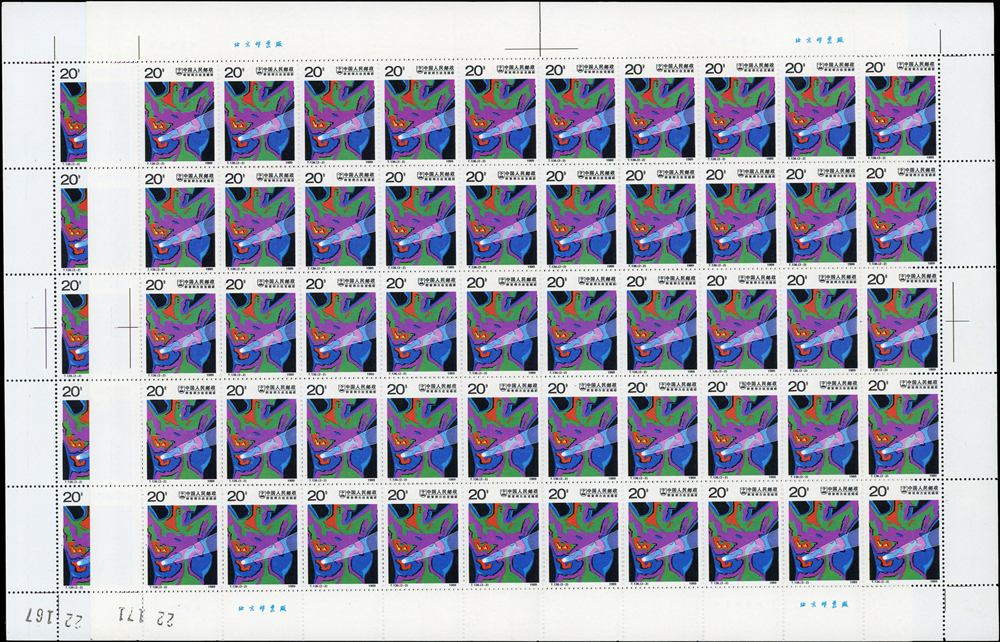Click the top-left stamp of the front sheet
The height and width of the screenshot is (642, 1000).
coord(179,112)
